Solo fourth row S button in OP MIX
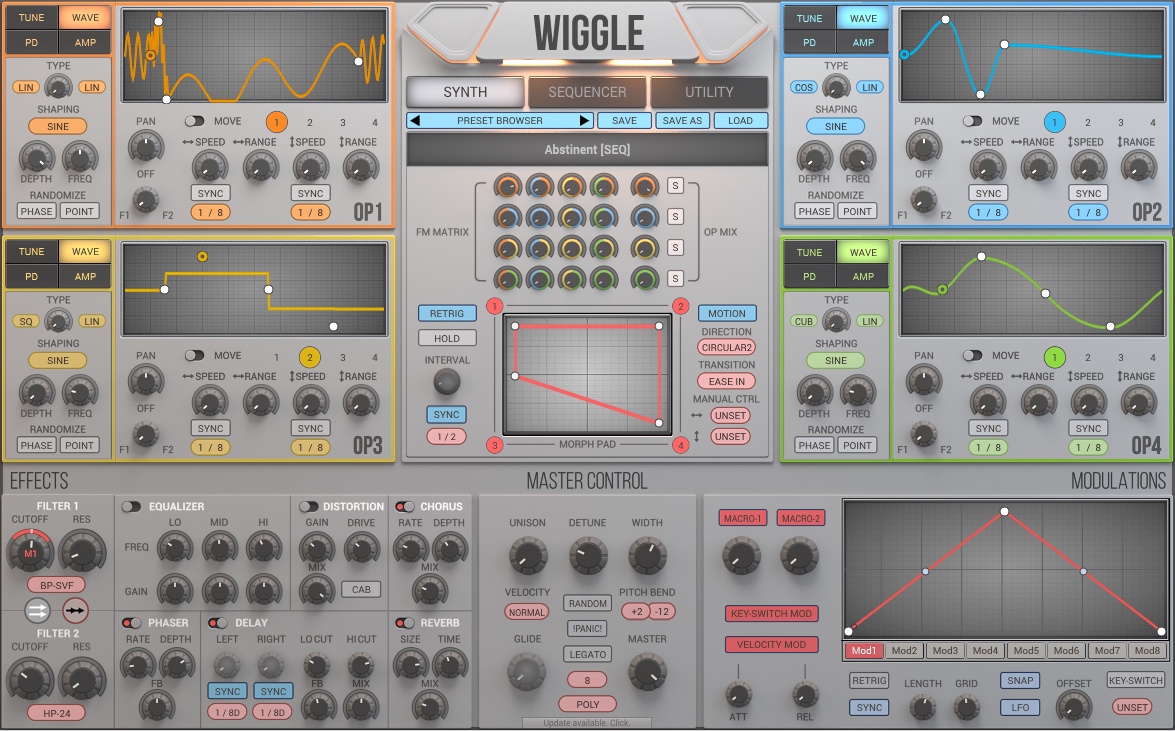Viewport: 1175px width, 731px height. pos(675,279)
